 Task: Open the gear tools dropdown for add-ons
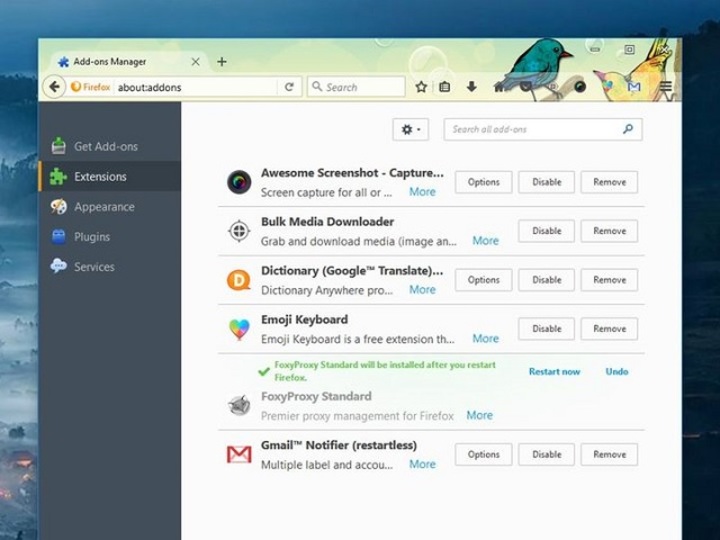click(x=411, y=129)
